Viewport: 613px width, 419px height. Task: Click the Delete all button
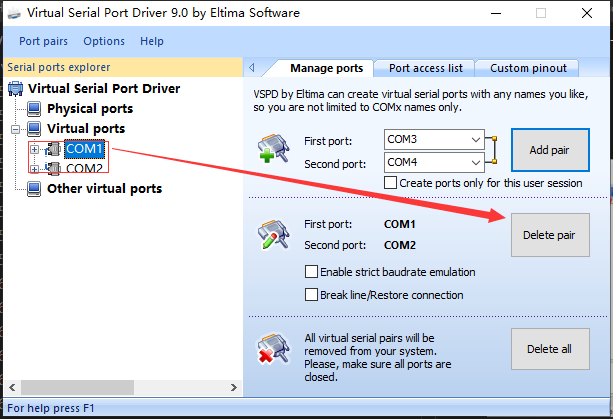coord(550,349)
